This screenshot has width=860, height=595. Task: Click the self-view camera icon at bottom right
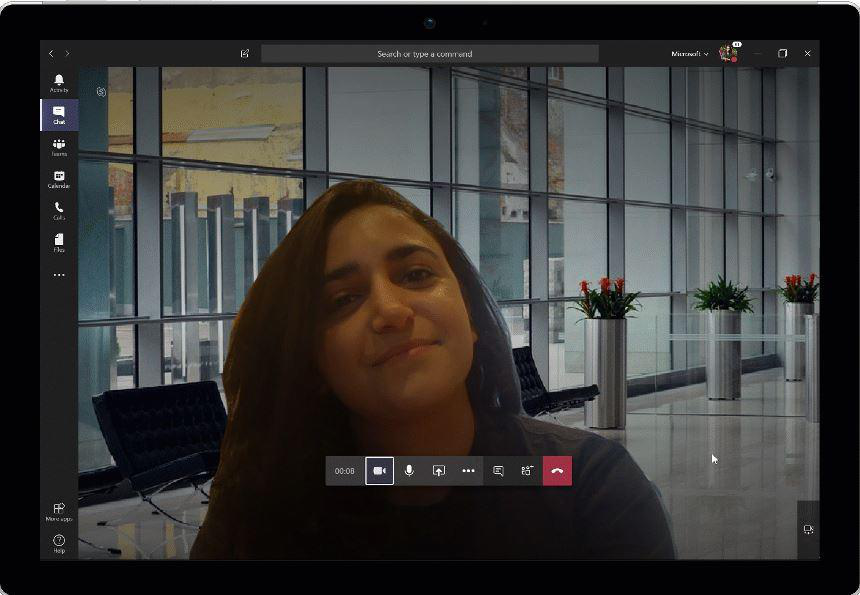click(808, 529)
